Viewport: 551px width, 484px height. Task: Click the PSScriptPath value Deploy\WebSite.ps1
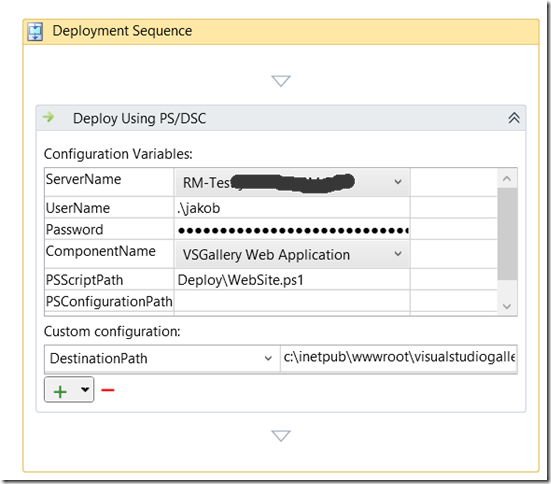[292, 280]
